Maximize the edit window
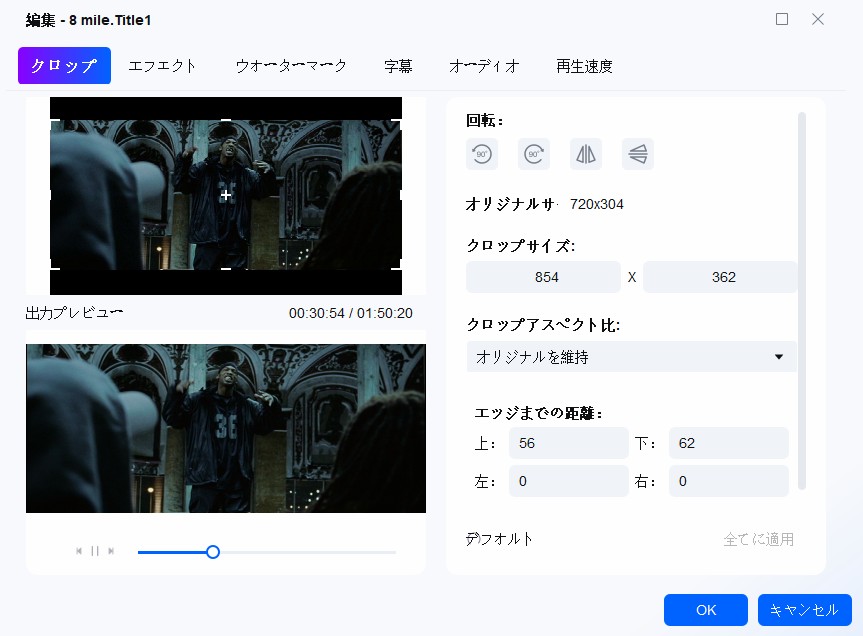863x636 pixels. (x=782, y=19)
